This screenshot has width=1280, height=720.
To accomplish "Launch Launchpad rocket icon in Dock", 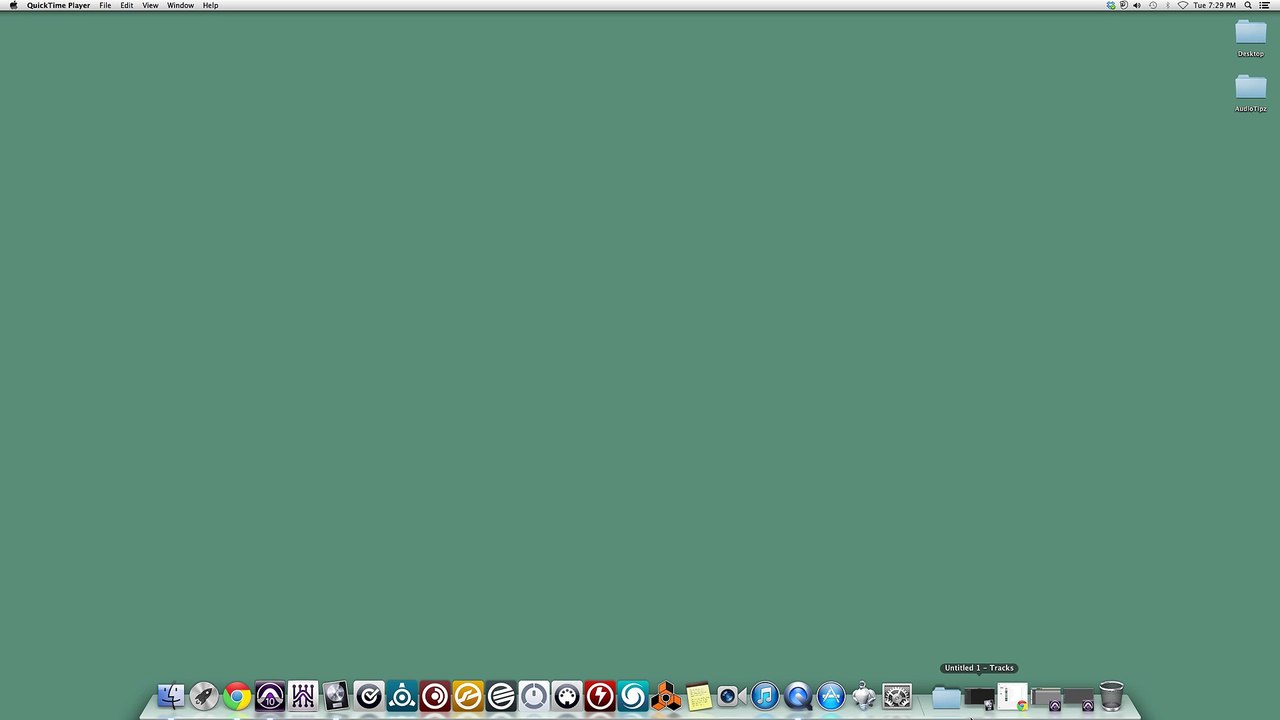I will (x=204, y=695).
